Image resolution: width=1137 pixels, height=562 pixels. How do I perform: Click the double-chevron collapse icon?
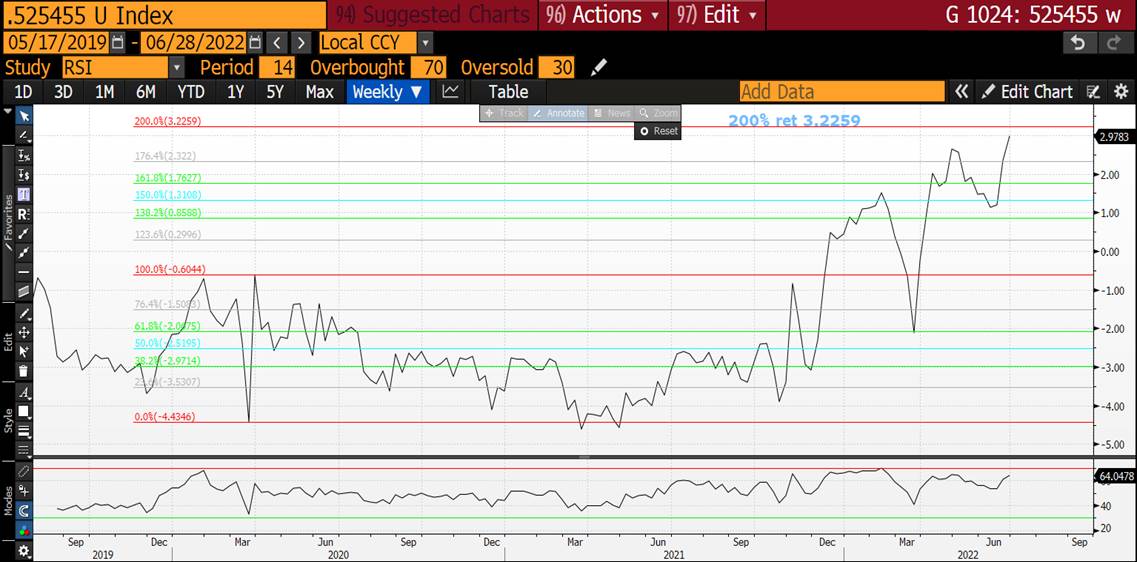(x=962, y=92)
